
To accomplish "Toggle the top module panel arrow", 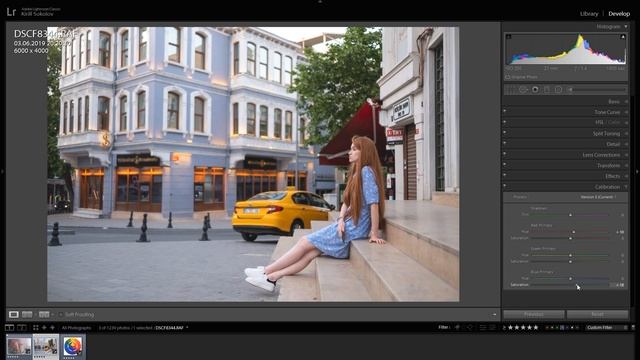I will 320,2.
